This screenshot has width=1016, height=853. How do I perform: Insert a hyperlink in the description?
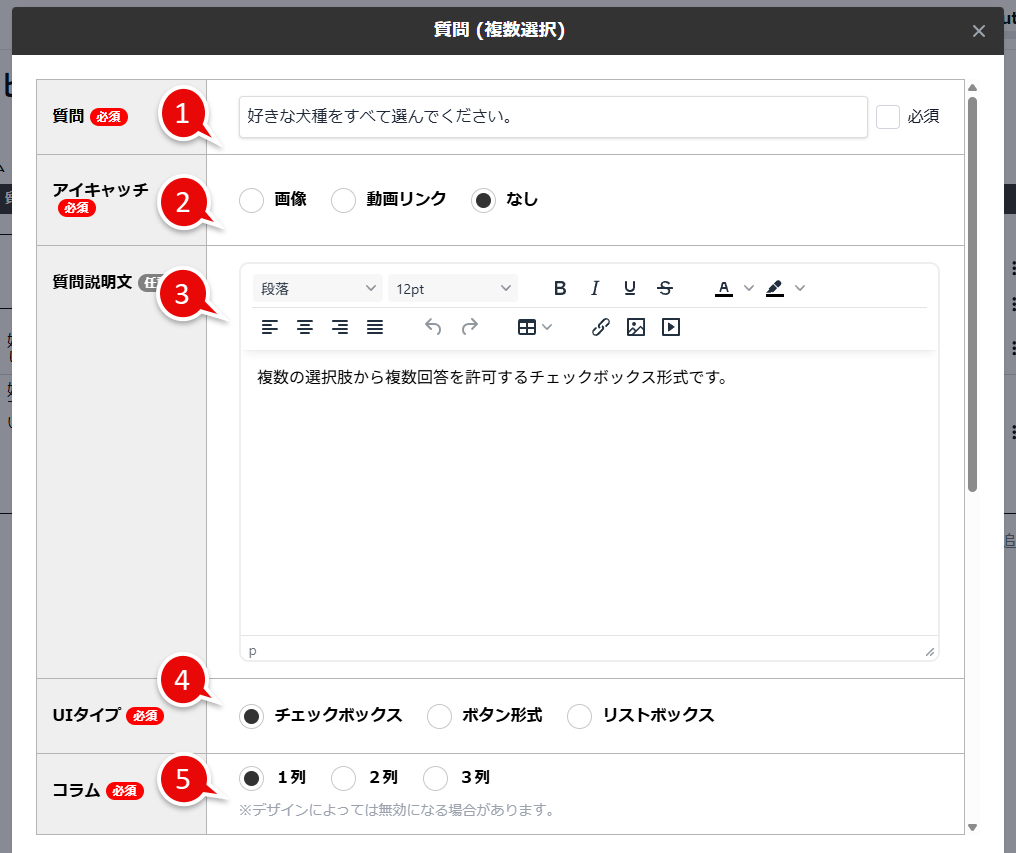point(601,327)
